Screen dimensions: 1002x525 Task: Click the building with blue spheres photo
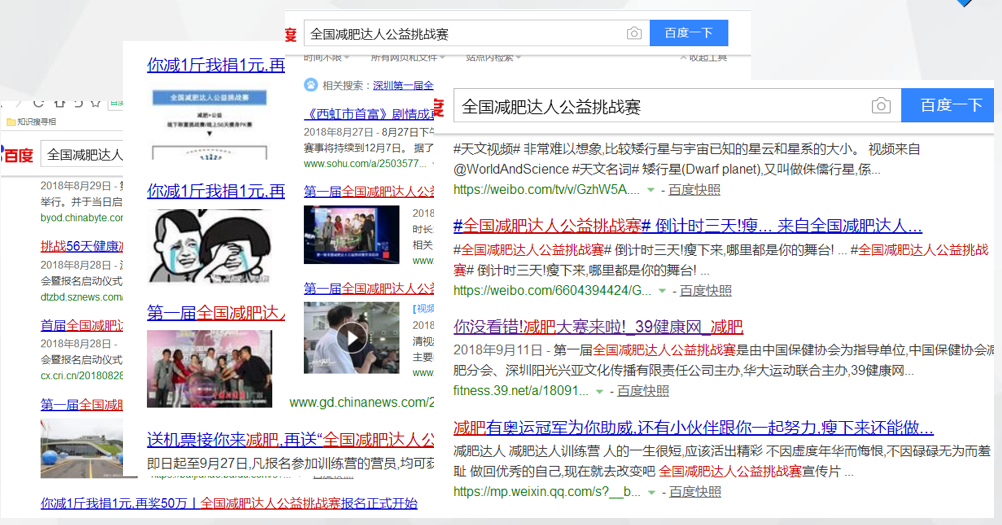coord(82,449)
